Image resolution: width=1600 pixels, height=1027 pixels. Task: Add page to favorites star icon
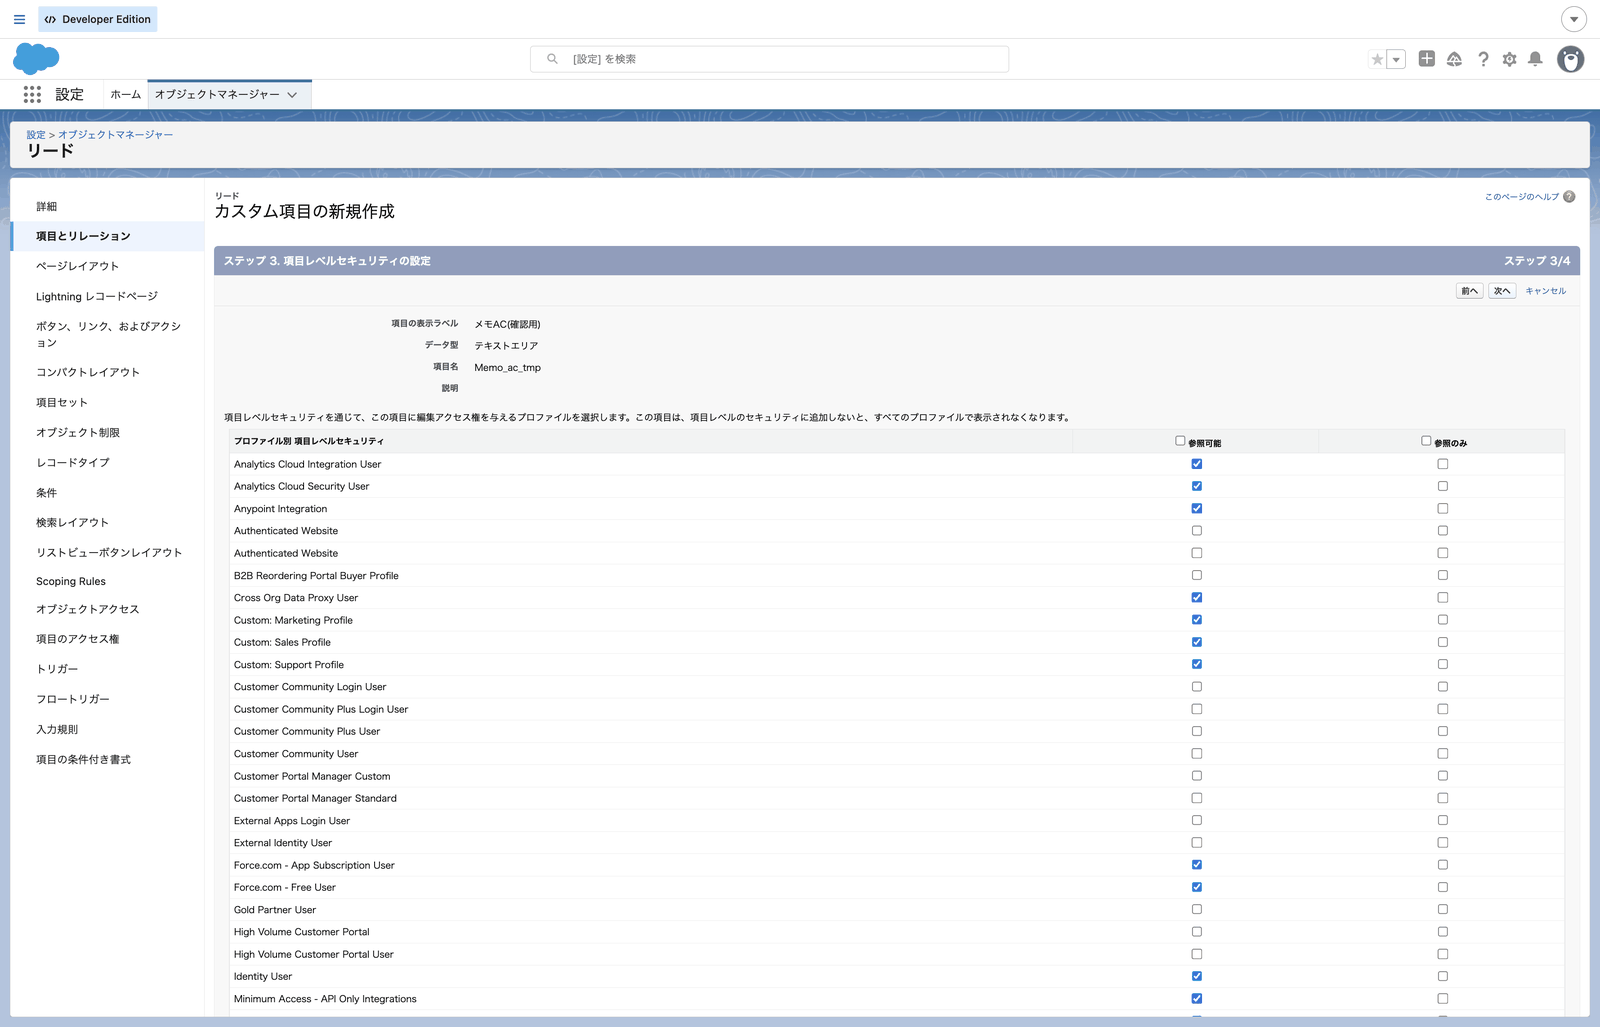[1378, 59]
